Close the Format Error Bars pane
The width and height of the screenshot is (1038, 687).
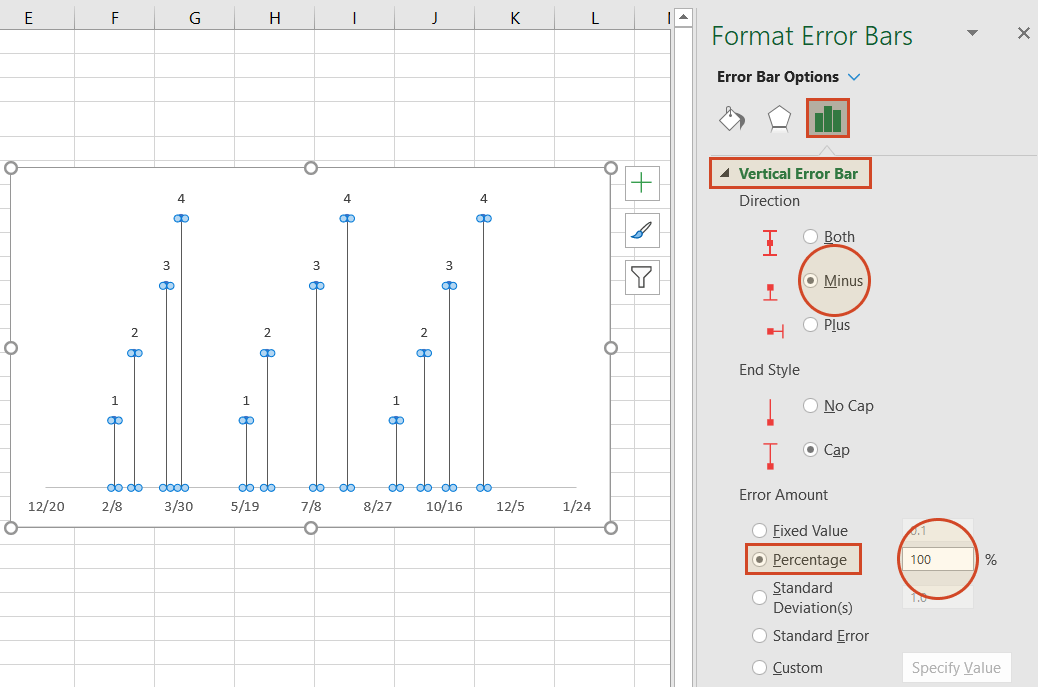[x=1024, y=33]
